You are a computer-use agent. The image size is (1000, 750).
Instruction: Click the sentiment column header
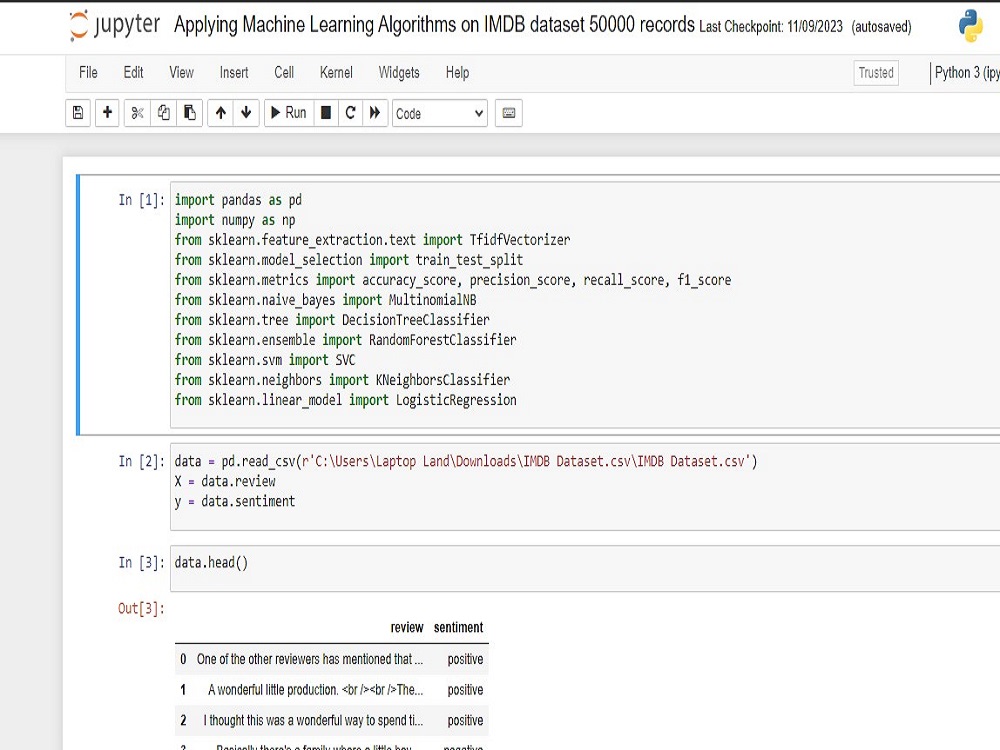(459, 628)
